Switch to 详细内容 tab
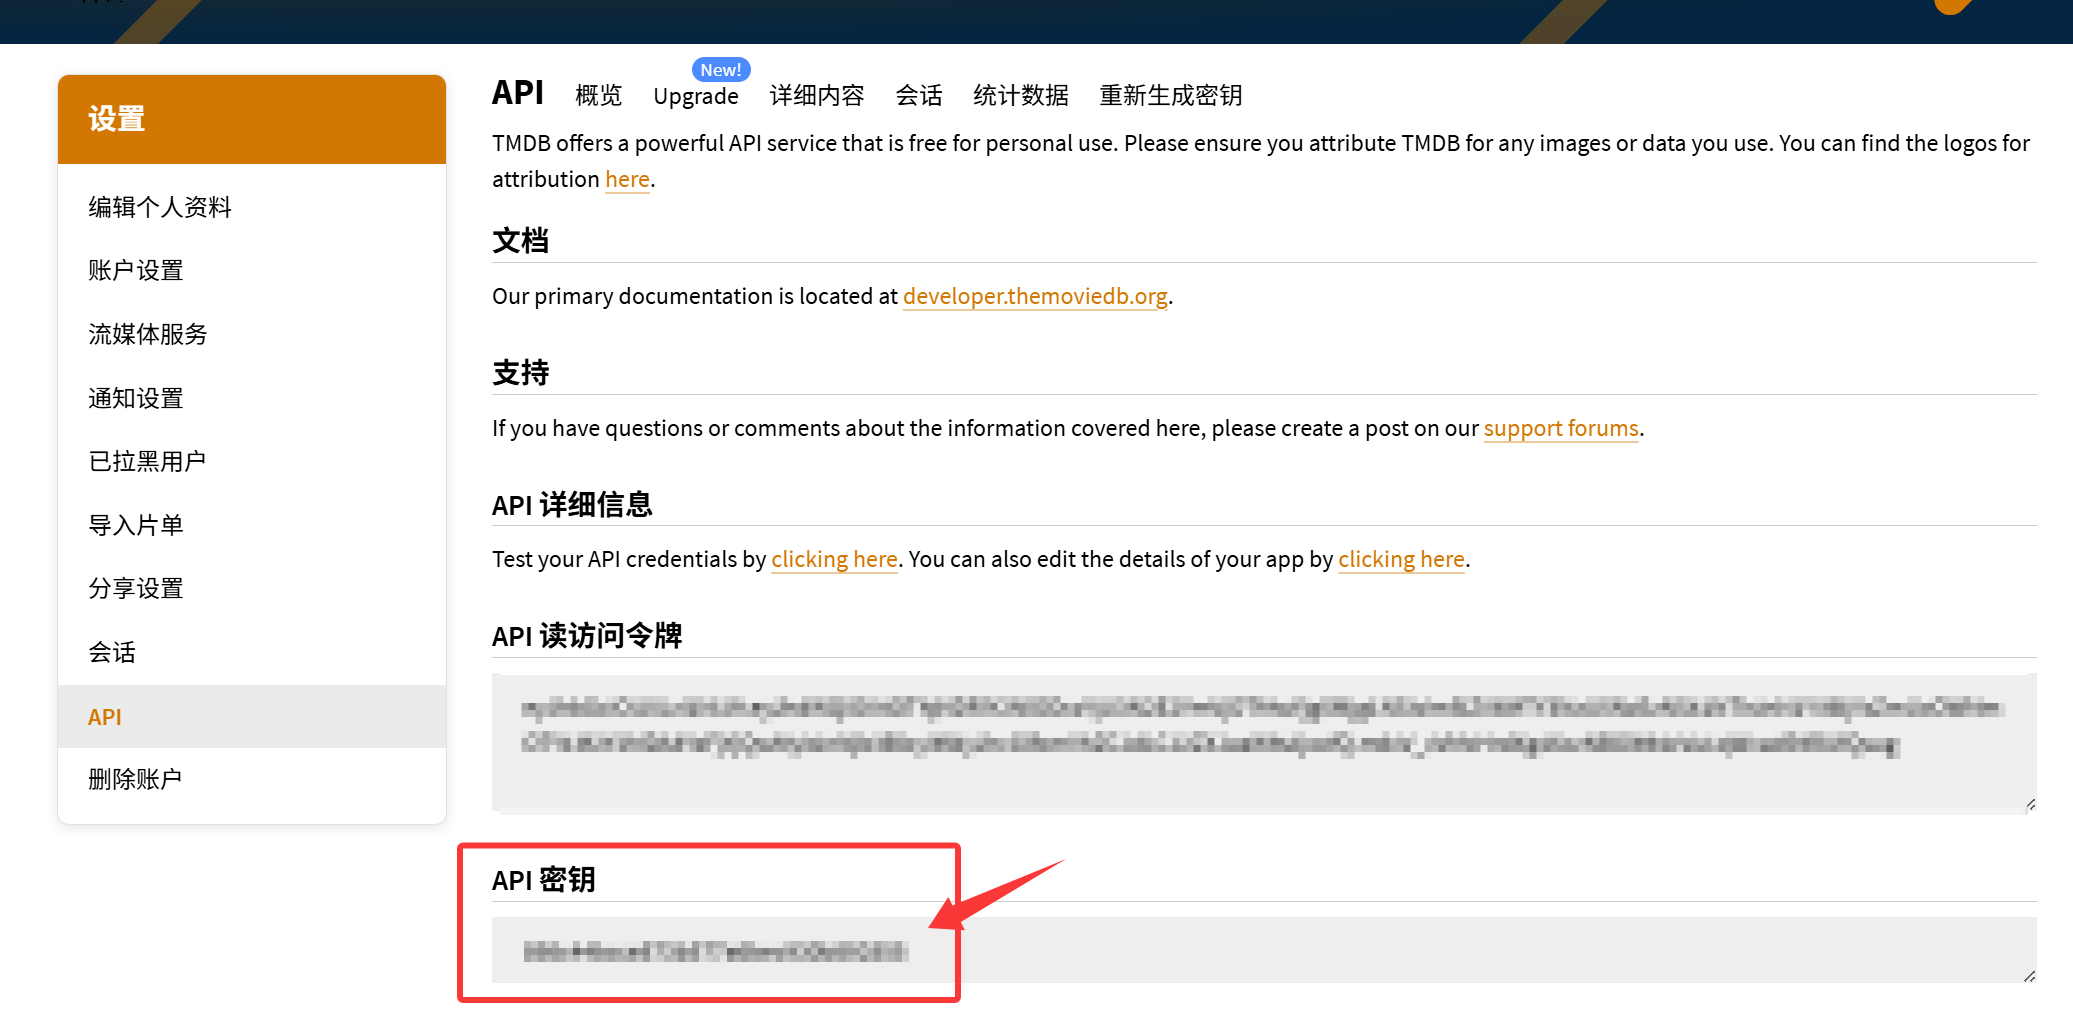Viewport: 2073px width, 1009px height. (x=816, y=96)
